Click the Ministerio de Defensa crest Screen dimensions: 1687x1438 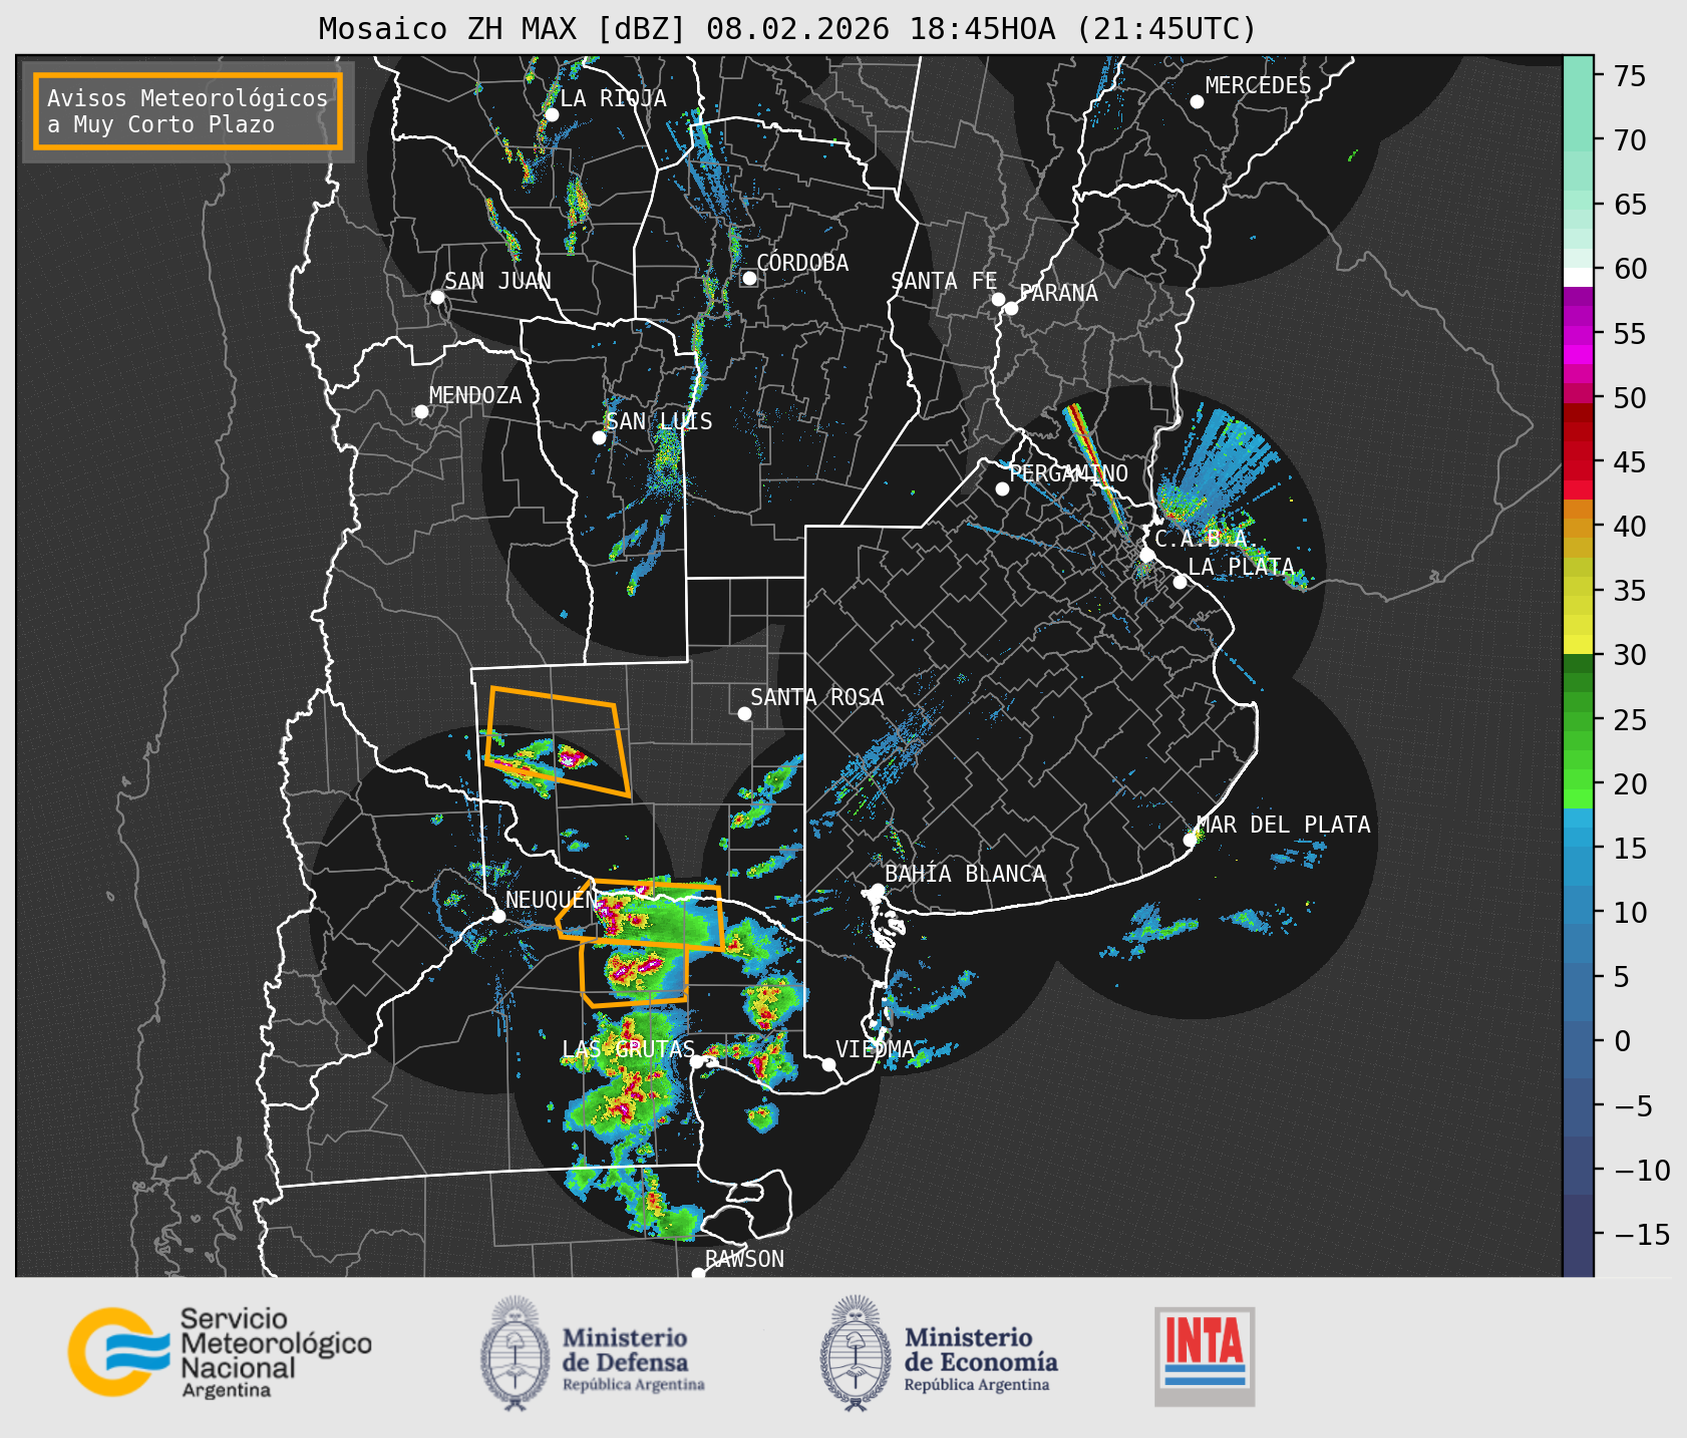click(x=515, y=1353)
